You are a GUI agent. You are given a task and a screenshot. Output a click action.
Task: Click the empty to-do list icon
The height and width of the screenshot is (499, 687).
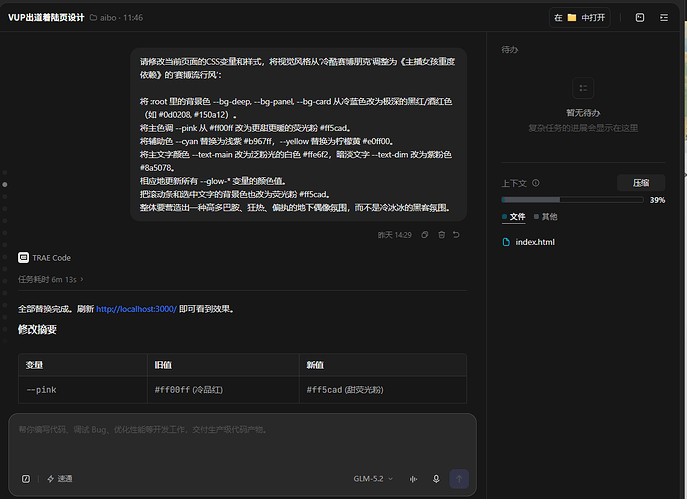(583, 88)
